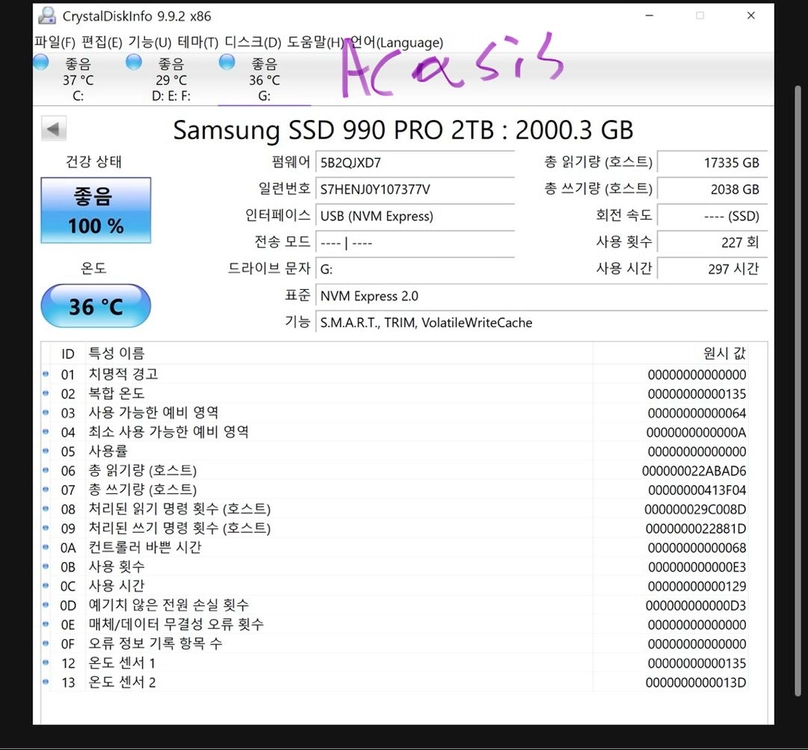Click the 좋음 100 % health status button
Viewport: 808px width, 750px height.
(x=96, y=210)
